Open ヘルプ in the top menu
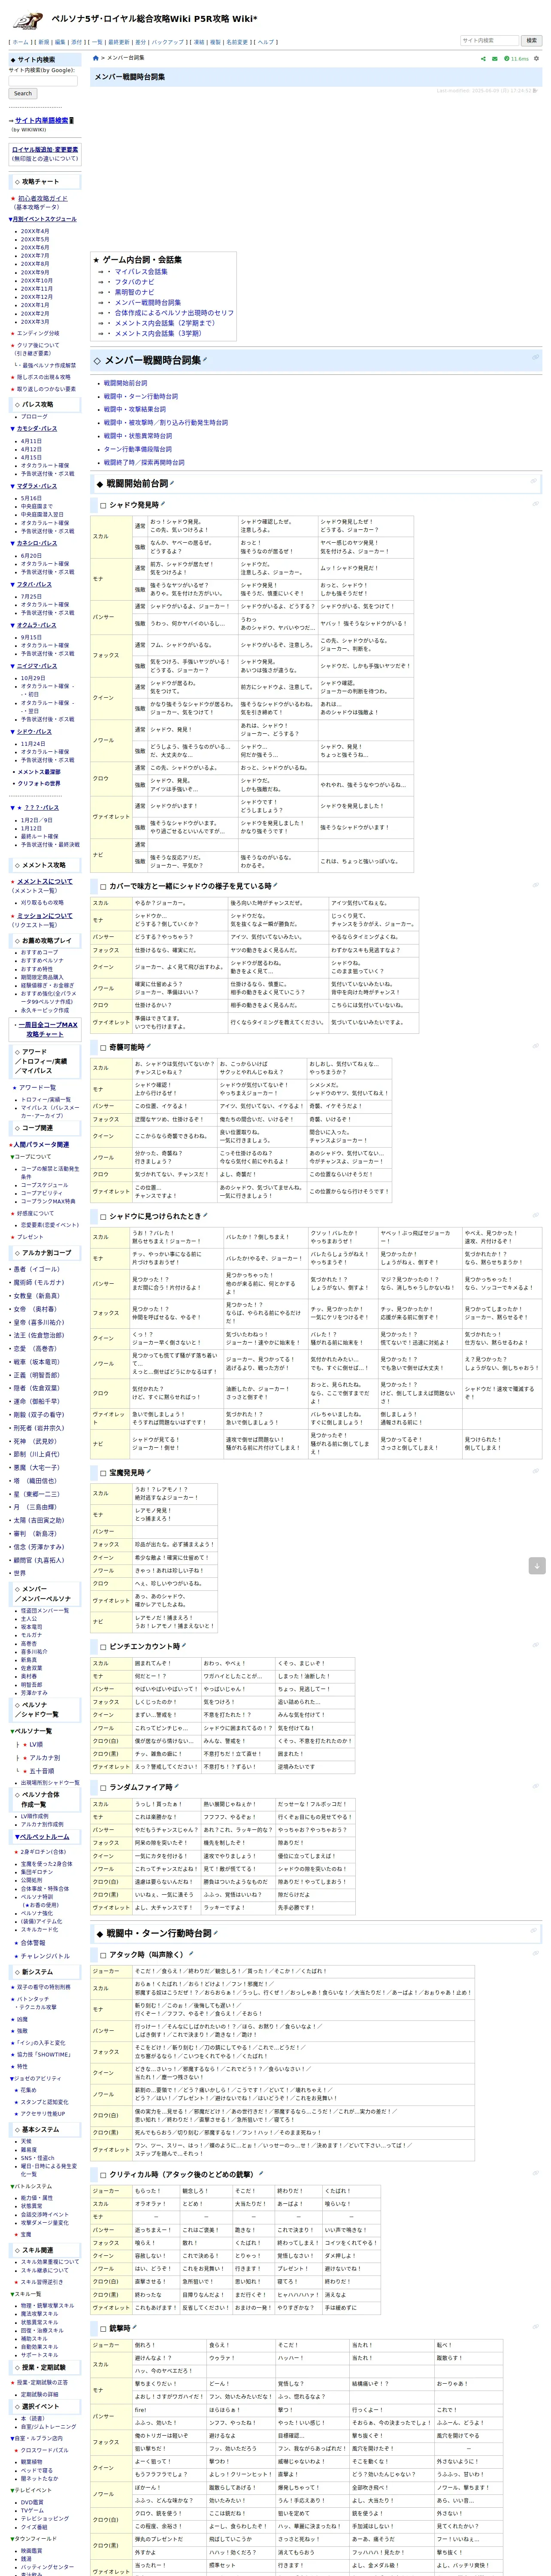Screen dimensions: 551x2576 (x=265, y=42)
